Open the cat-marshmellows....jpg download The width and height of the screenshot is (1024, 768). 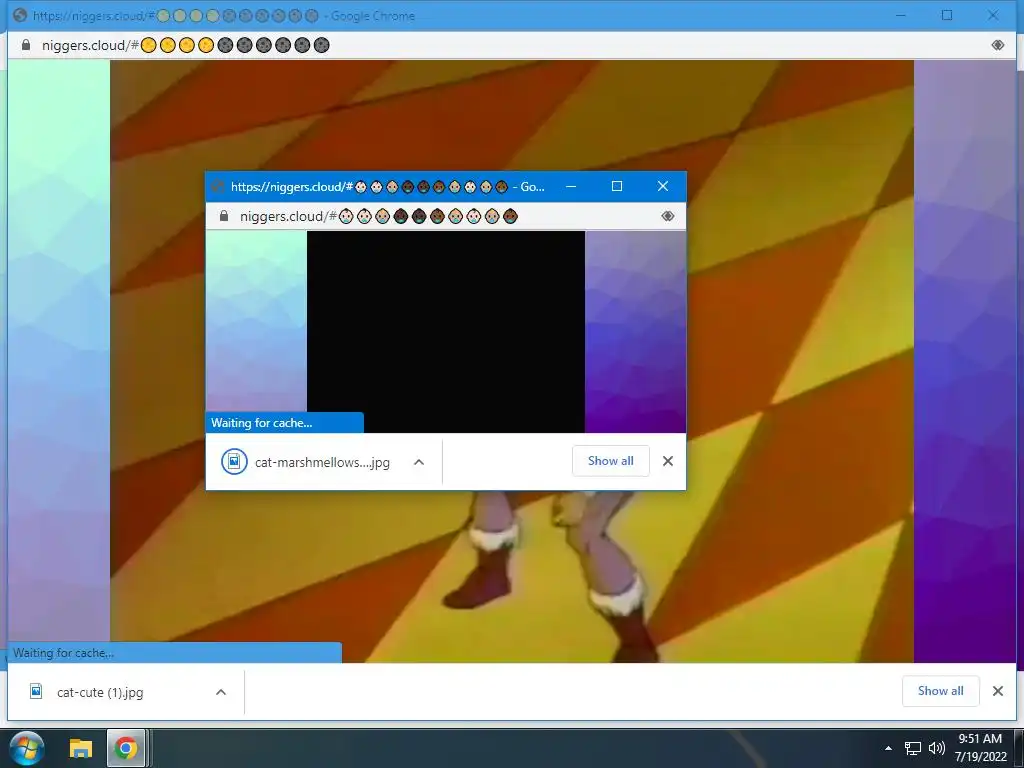[322, 462]
